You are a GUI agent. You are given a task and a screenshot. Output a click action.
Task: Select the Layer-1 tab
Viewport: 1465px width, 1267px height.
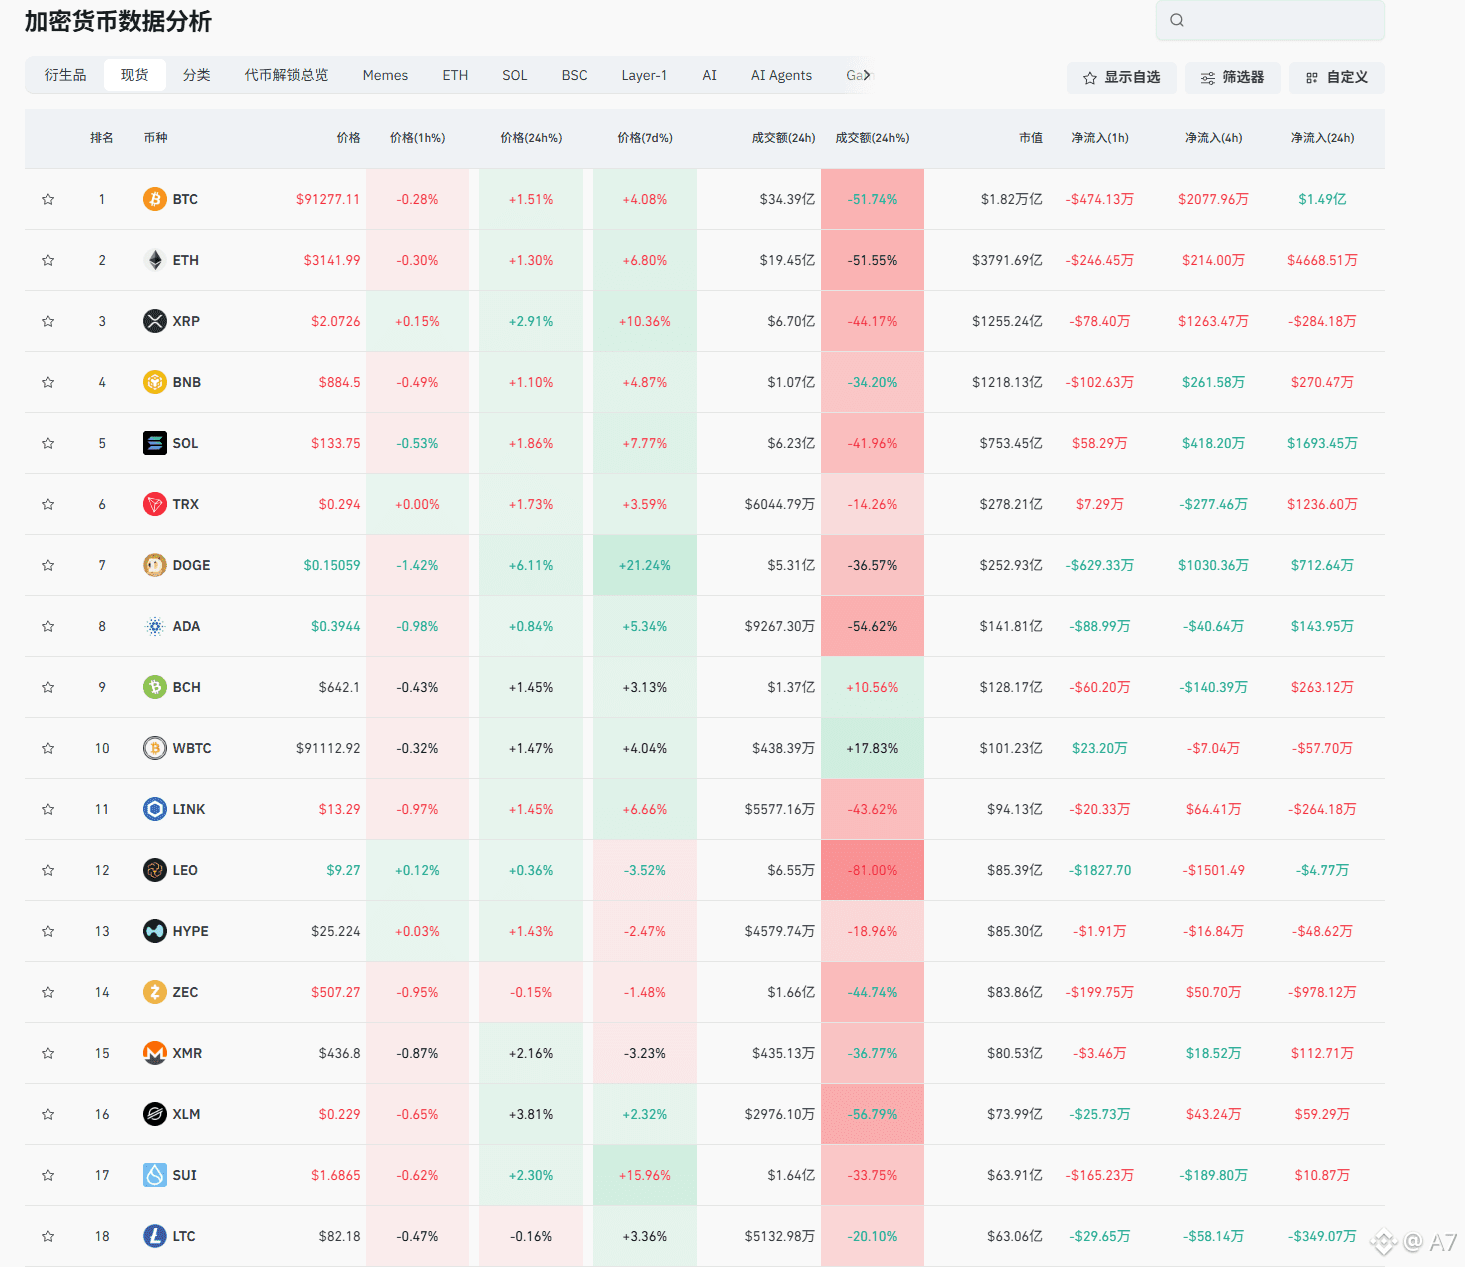pos(644,75)
